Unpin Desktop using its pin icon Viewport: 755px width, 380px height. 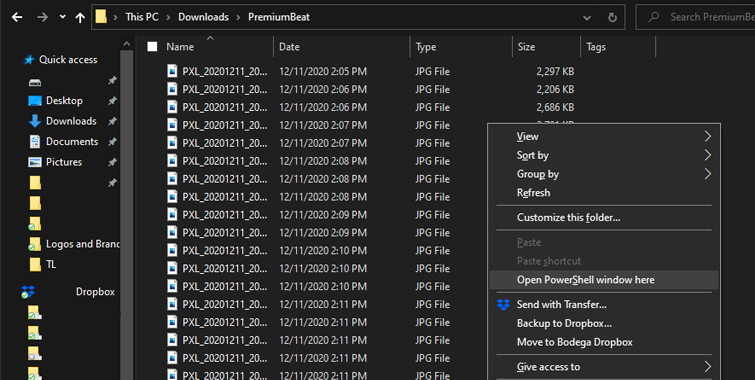tap(112, 101)
